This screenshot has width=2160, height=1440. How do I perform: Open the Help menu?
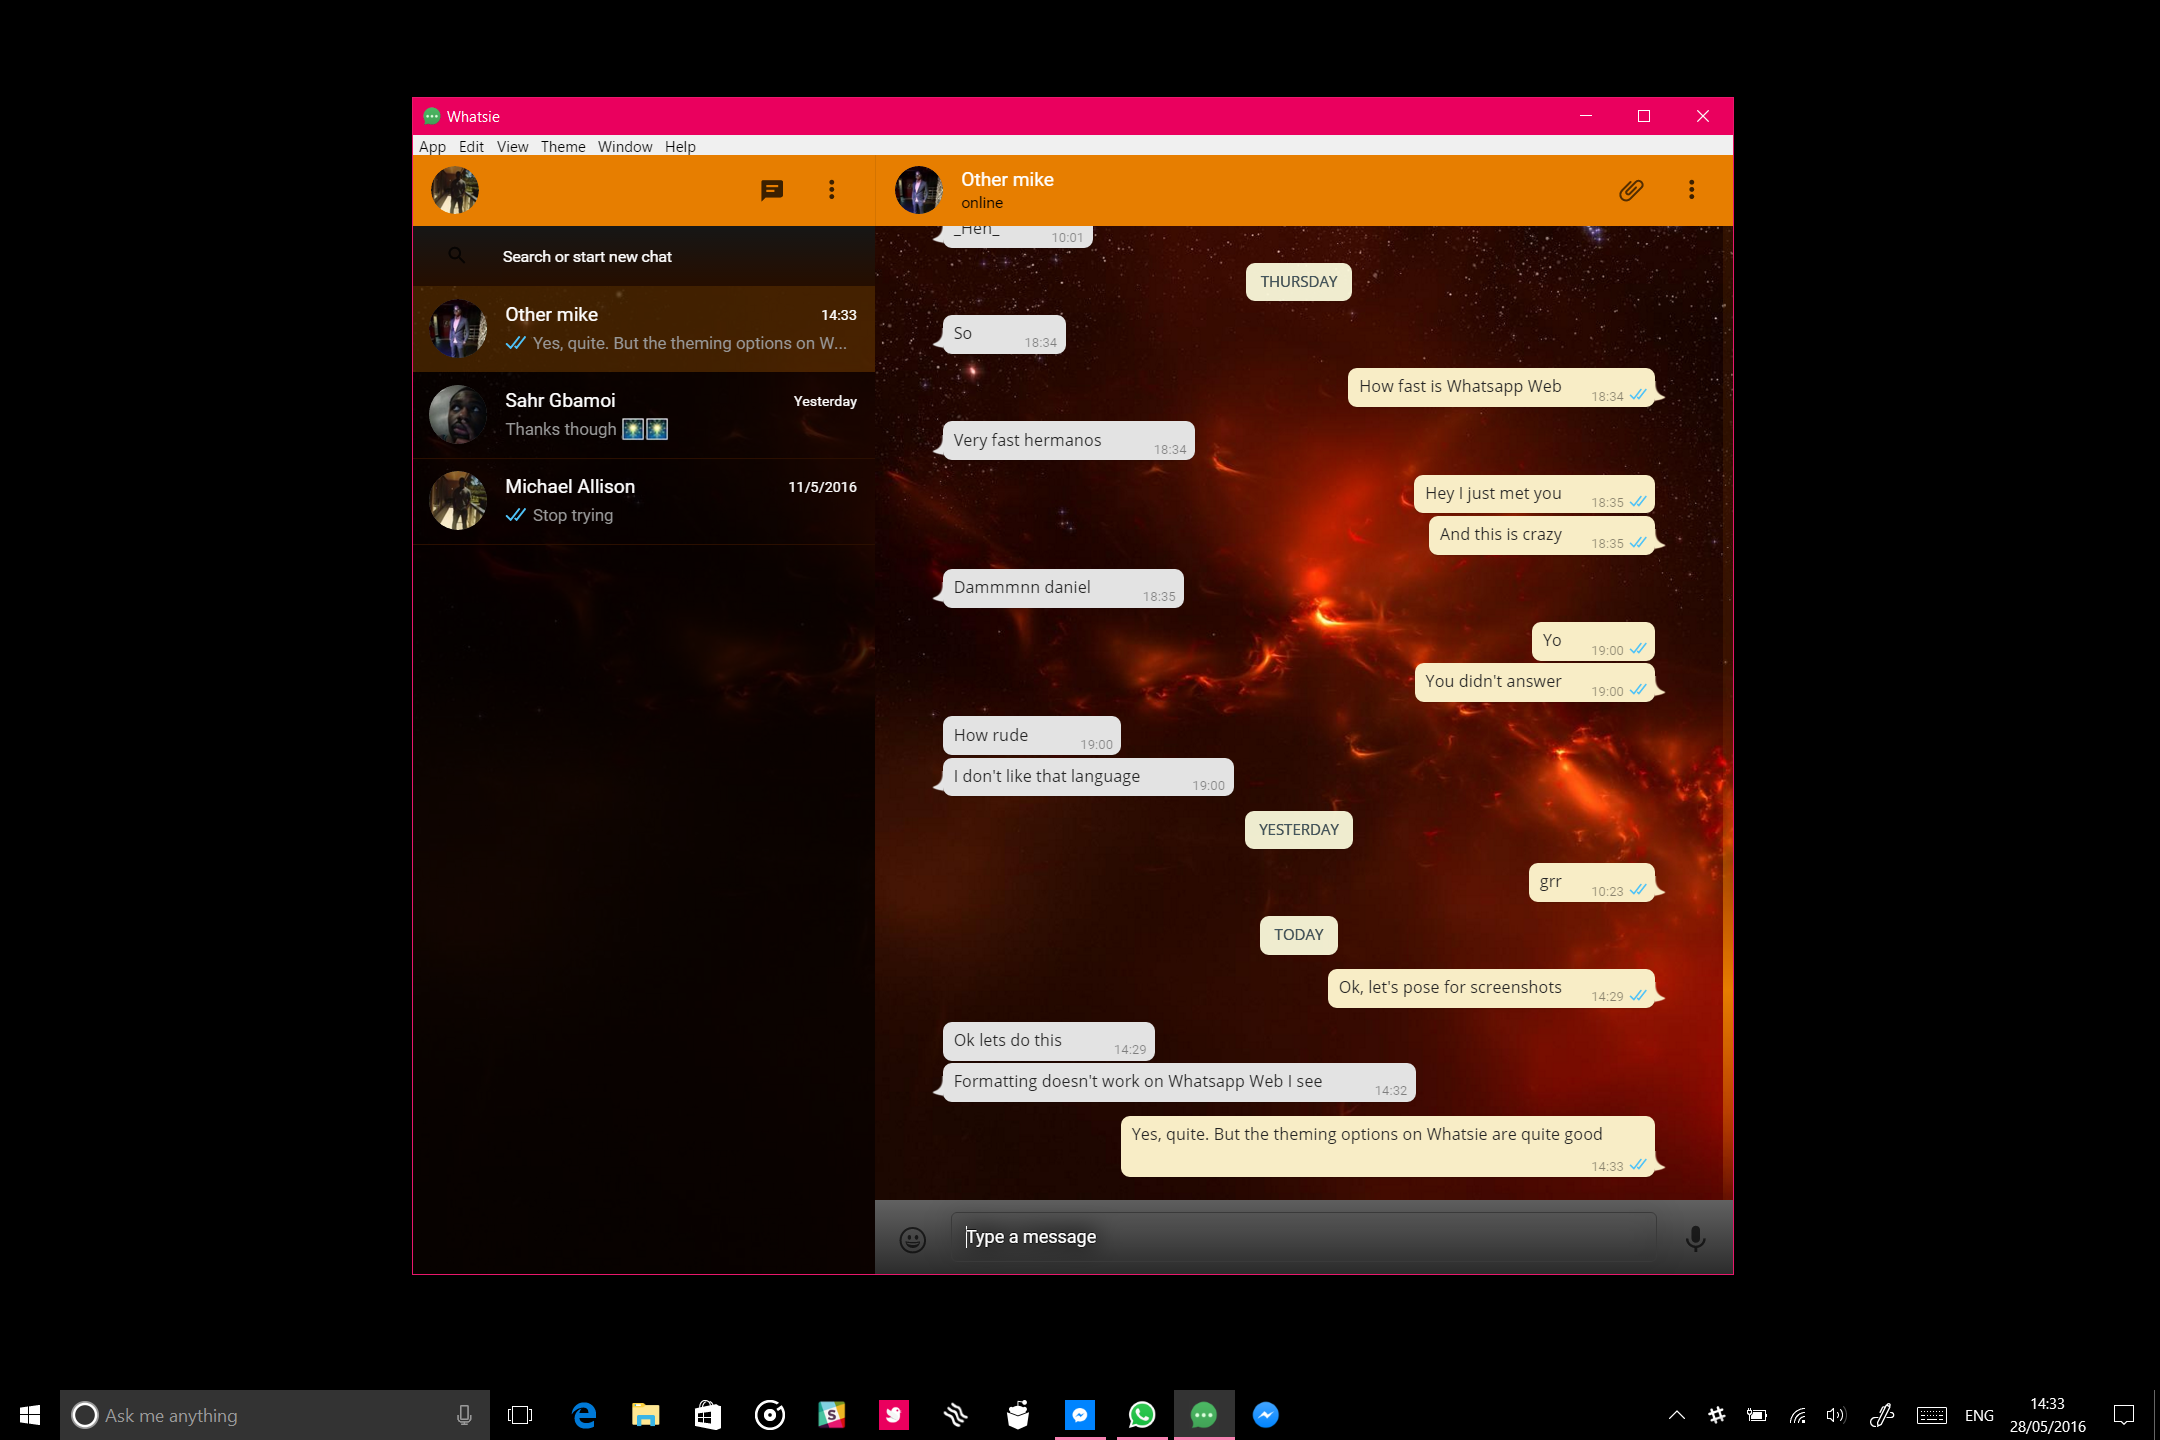[x=680, y=146]
